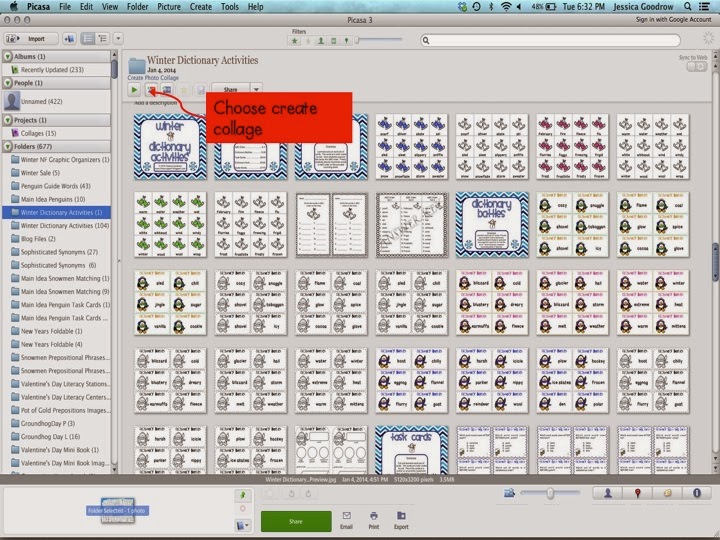Click the Export icon
The height and width of the screenshot is (540, 720).
[401, 520]
